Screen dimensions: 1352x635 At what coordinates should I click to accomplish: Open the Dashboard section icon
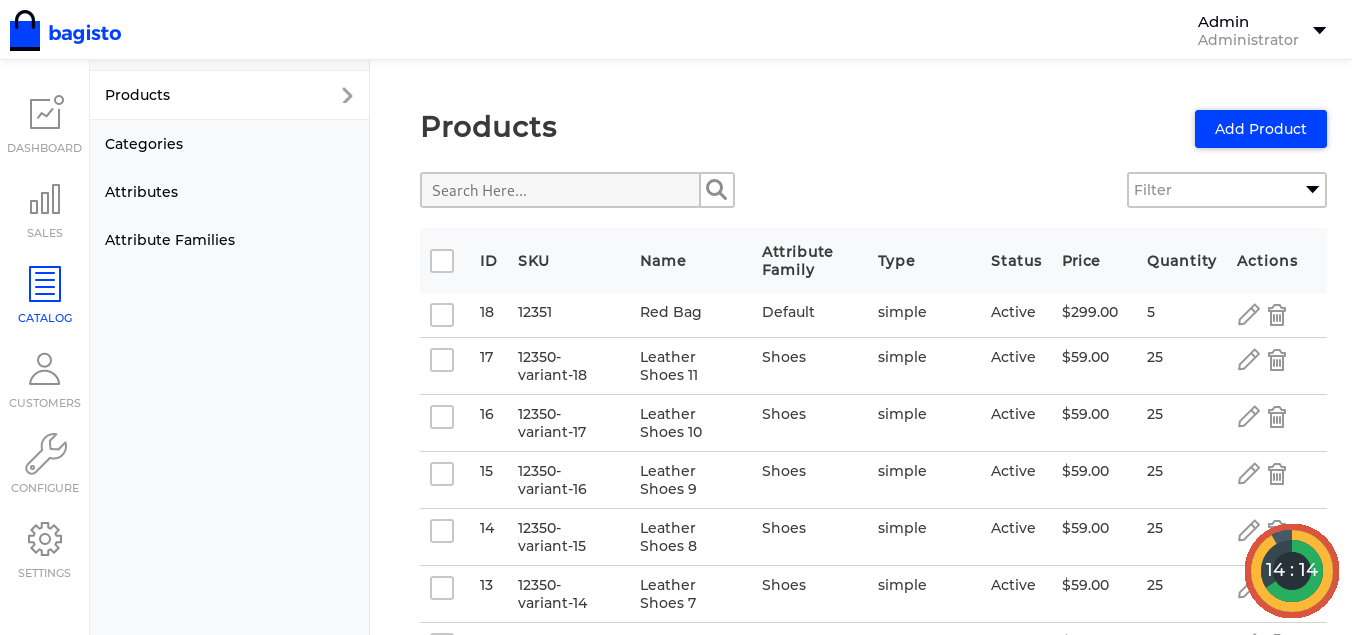pyautogui.click(x=46, y=113)
